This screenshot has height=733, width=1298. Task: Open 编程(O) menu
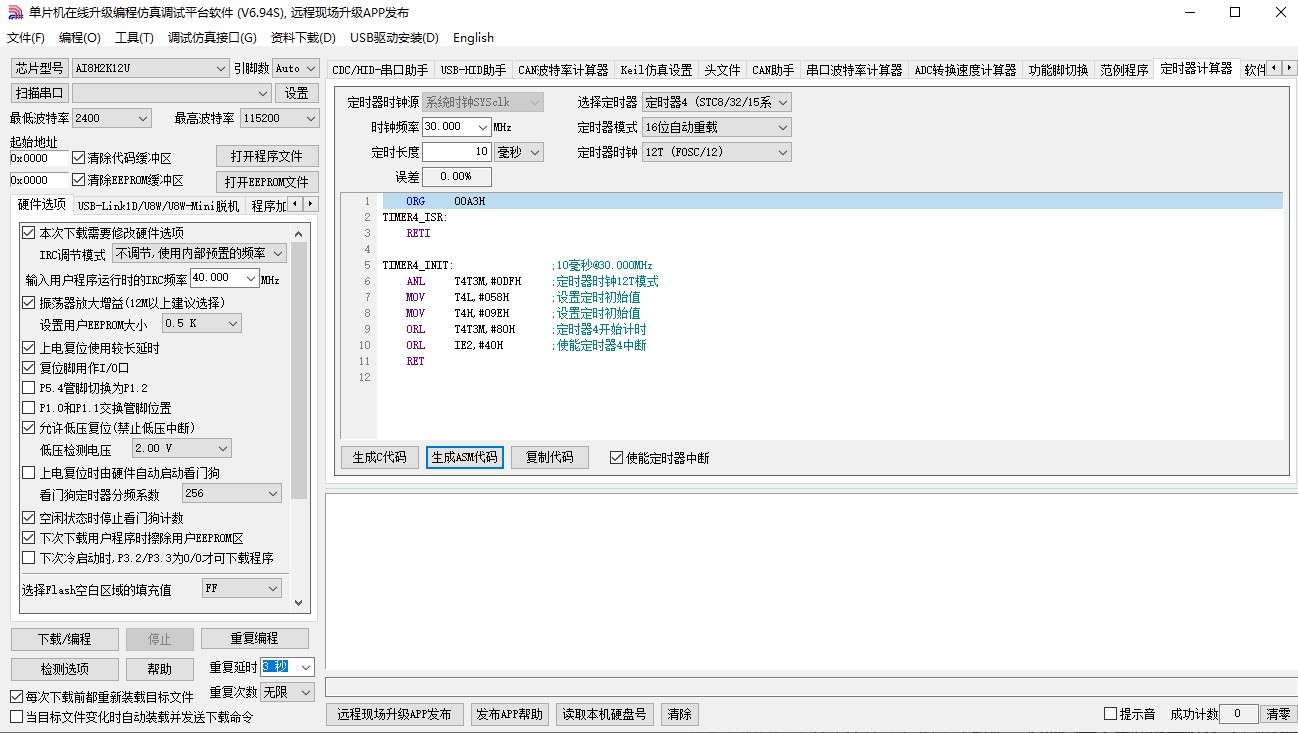(x=80, y=38)
